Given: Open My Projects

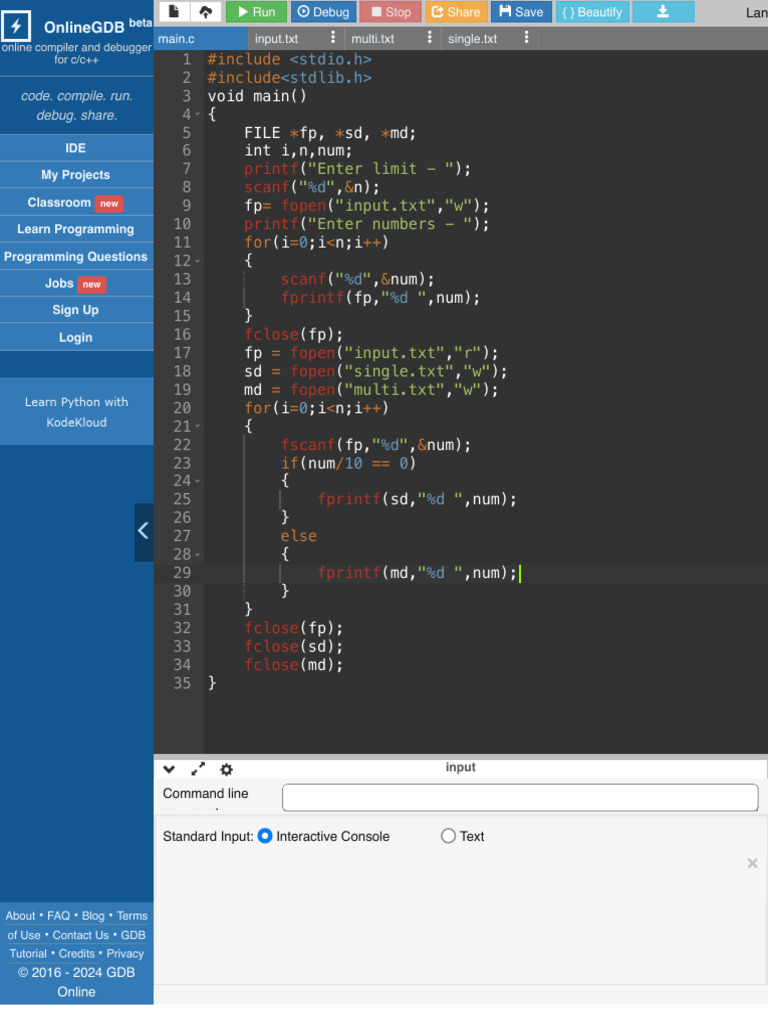Looking at the screenshot, I should [76, 175].
